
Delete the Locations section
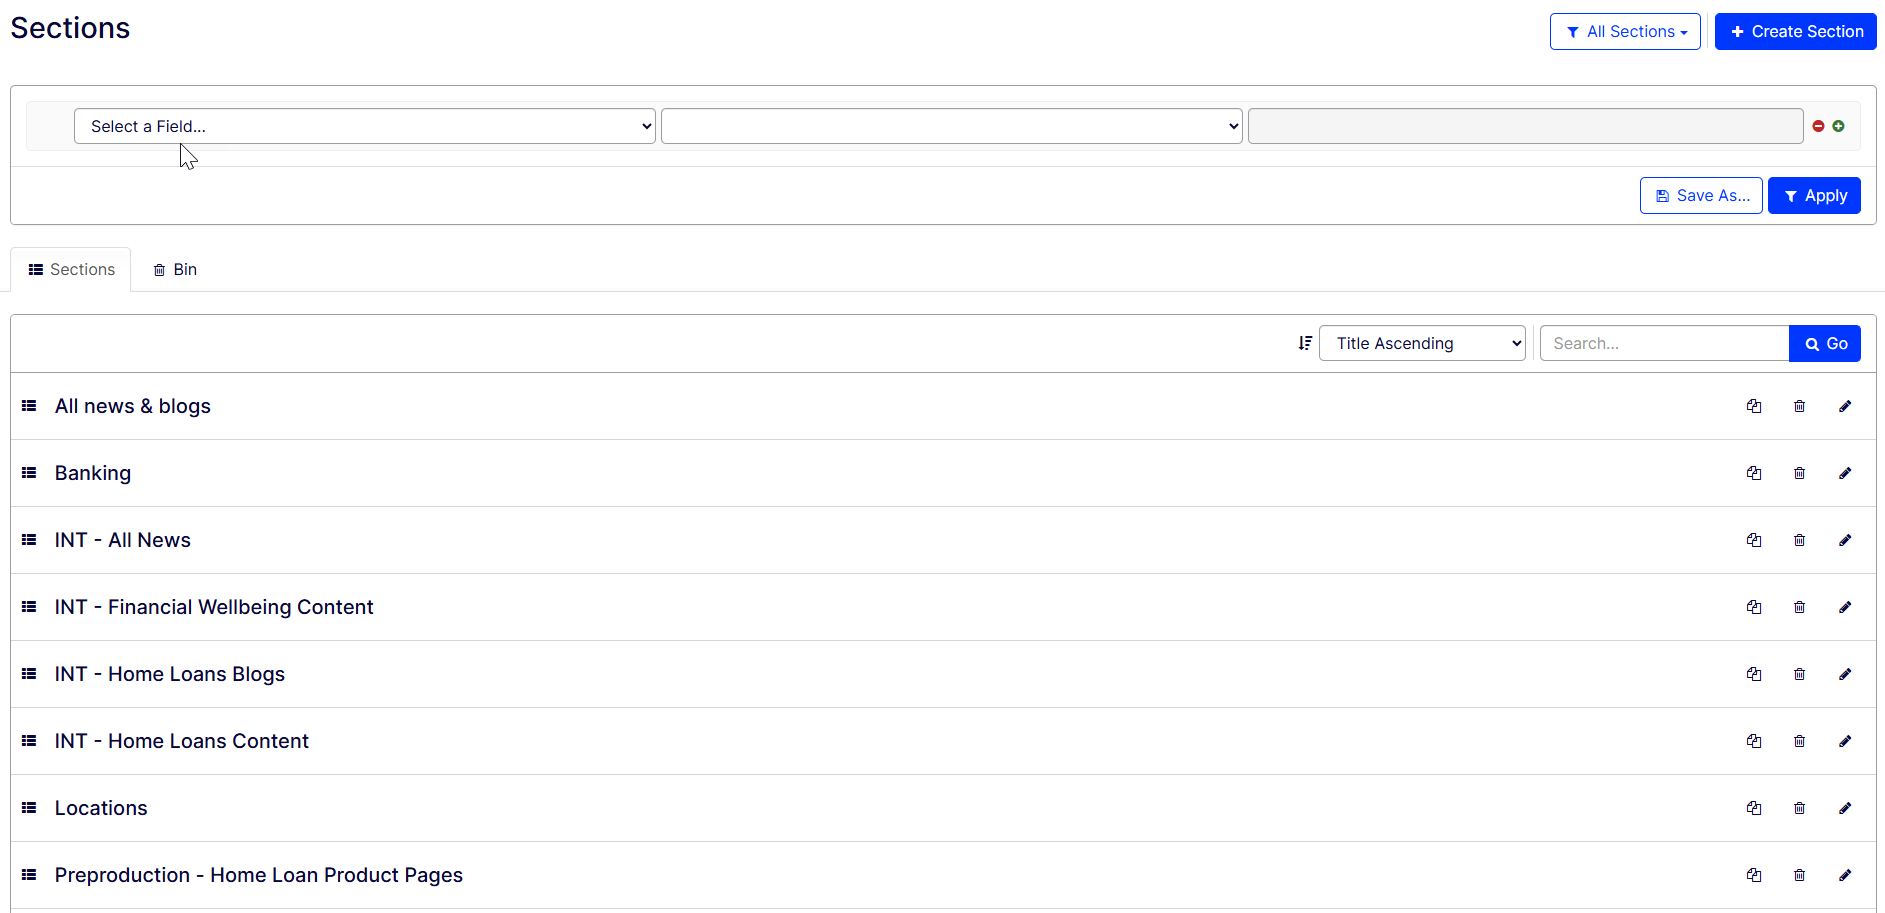1800,808
